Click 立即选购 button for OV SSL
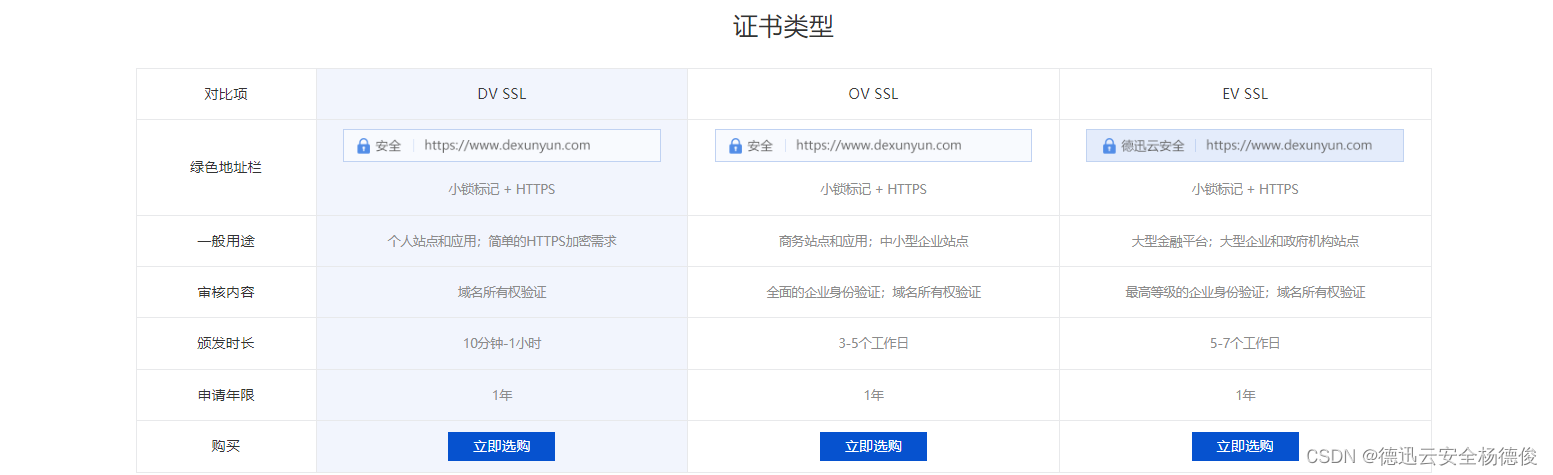This screenshot has width=1553, height=475. pyautogui.click(x=873, y=446)
